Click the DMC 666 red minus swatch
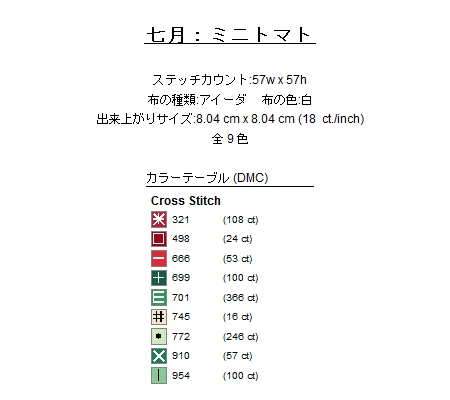Viewport: 450px width, 400px height. tap(159, 259)
